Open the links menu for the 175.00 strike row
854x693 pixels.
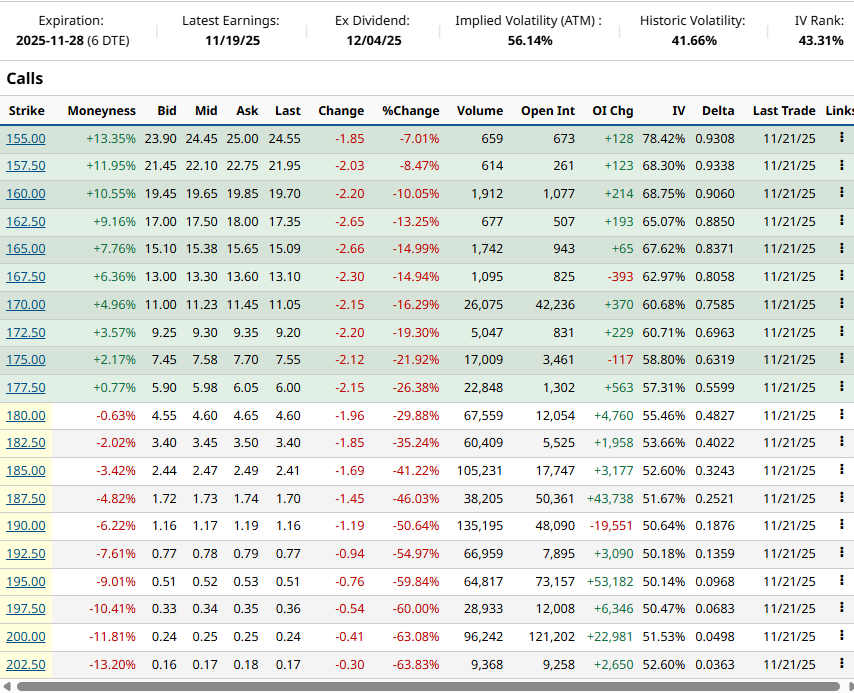[x=841, y=358]
